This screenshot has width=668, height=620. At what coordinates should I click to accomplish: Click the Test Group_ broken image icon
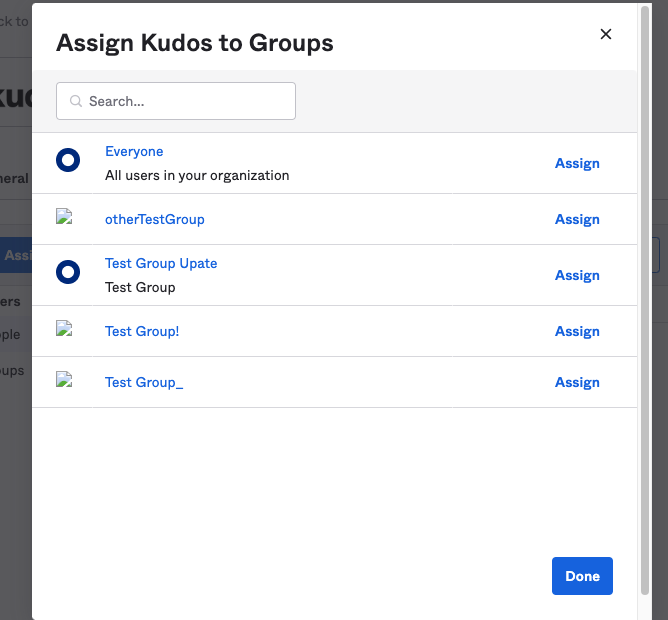point(64,379)
